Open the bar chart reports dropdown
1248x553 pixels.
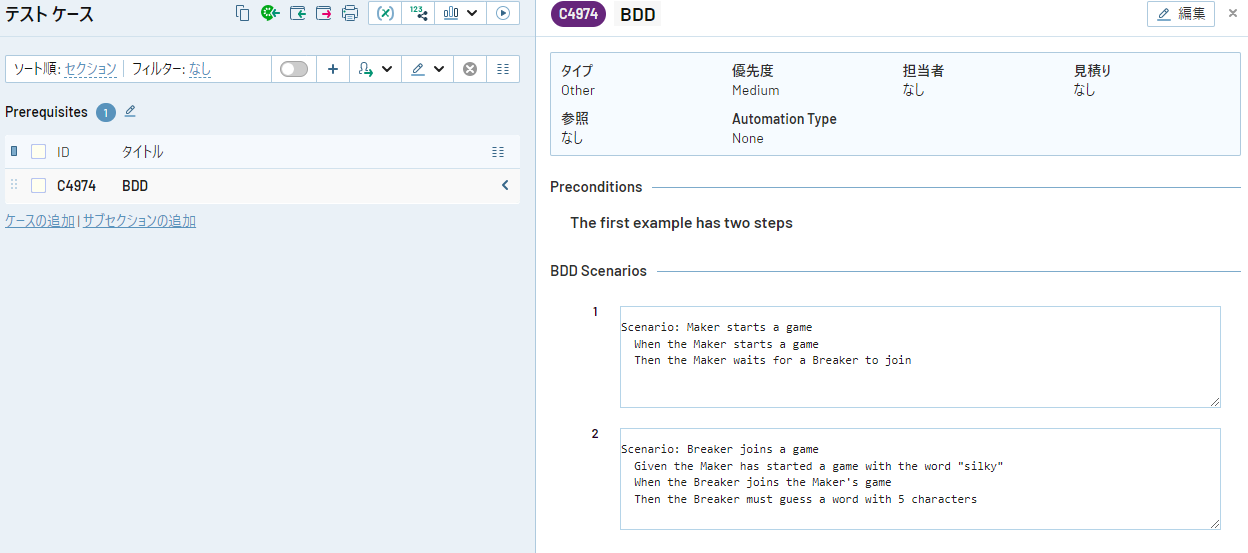460,13
